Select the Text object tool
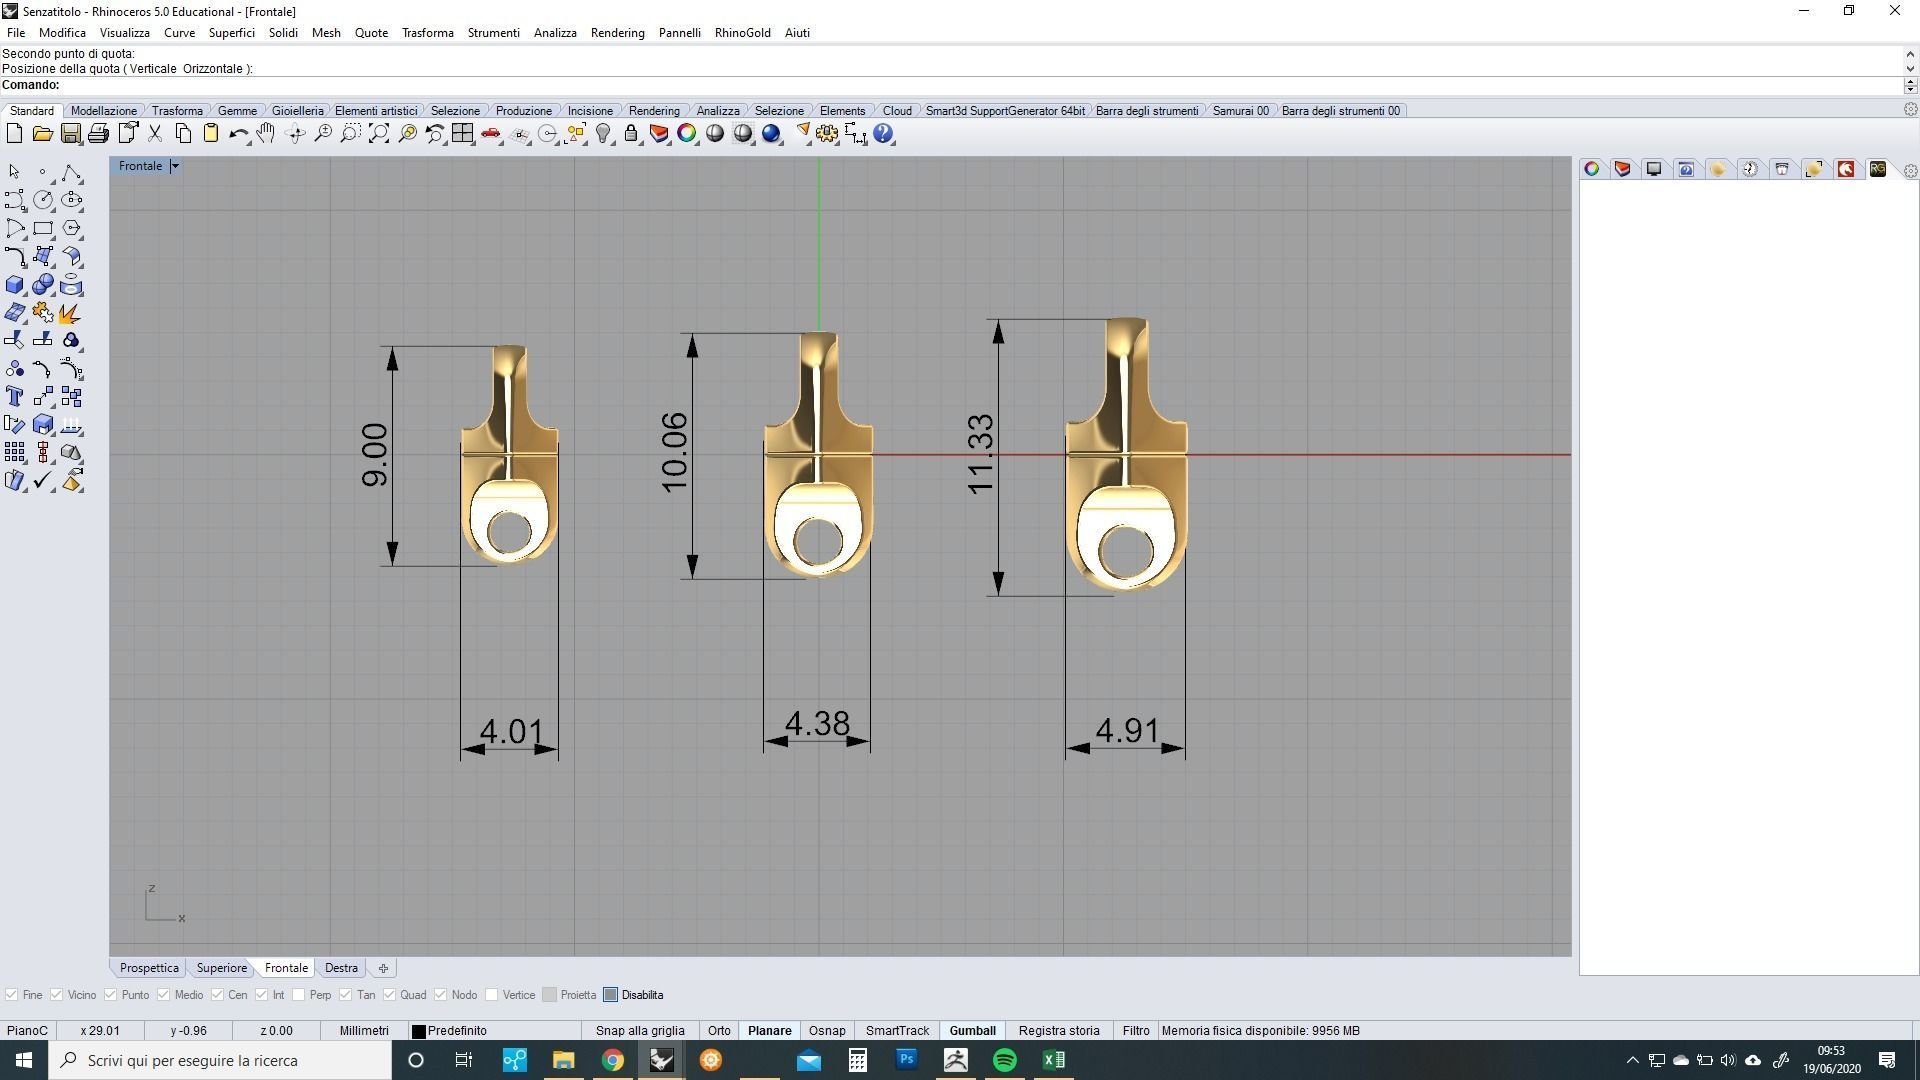Viewport: 1920px width, 1080px height. [14, 398]
